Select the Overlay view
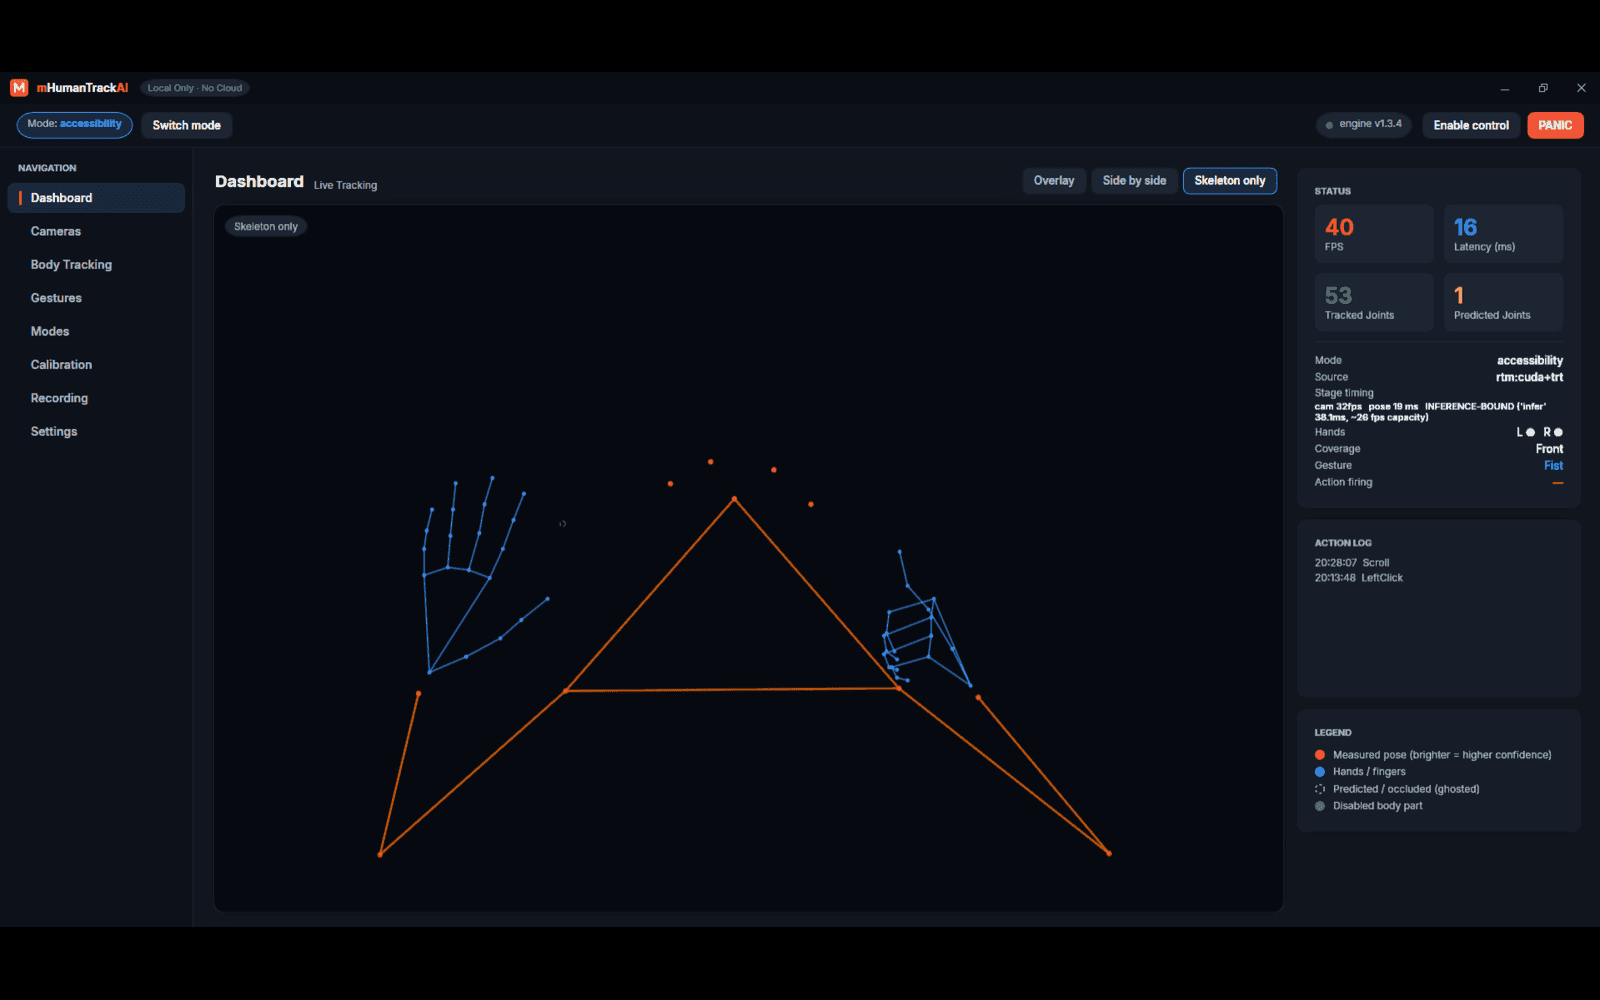The image size is (1600, 1000). coord(1054,181)
